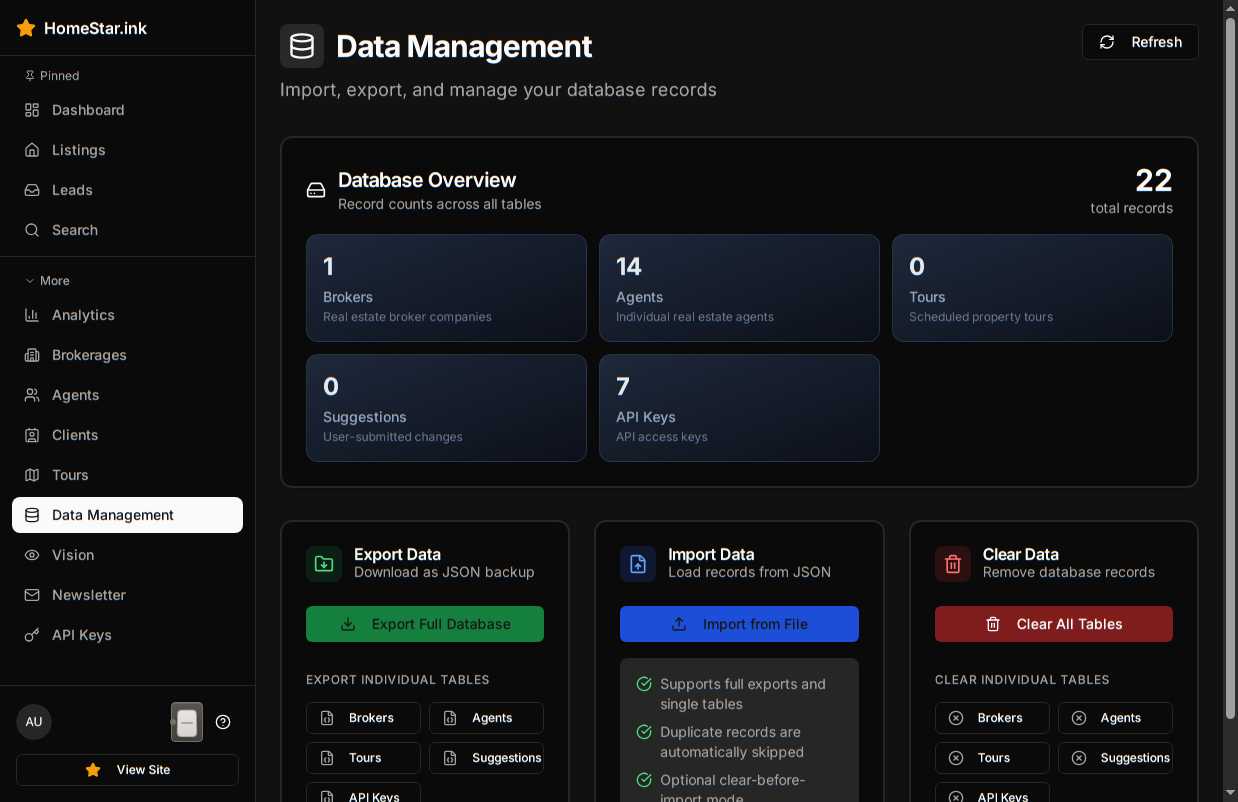Viewport: 1238px width, 802px height.
Task: Select the Dashboard grid icon
Action: point(31,110)
